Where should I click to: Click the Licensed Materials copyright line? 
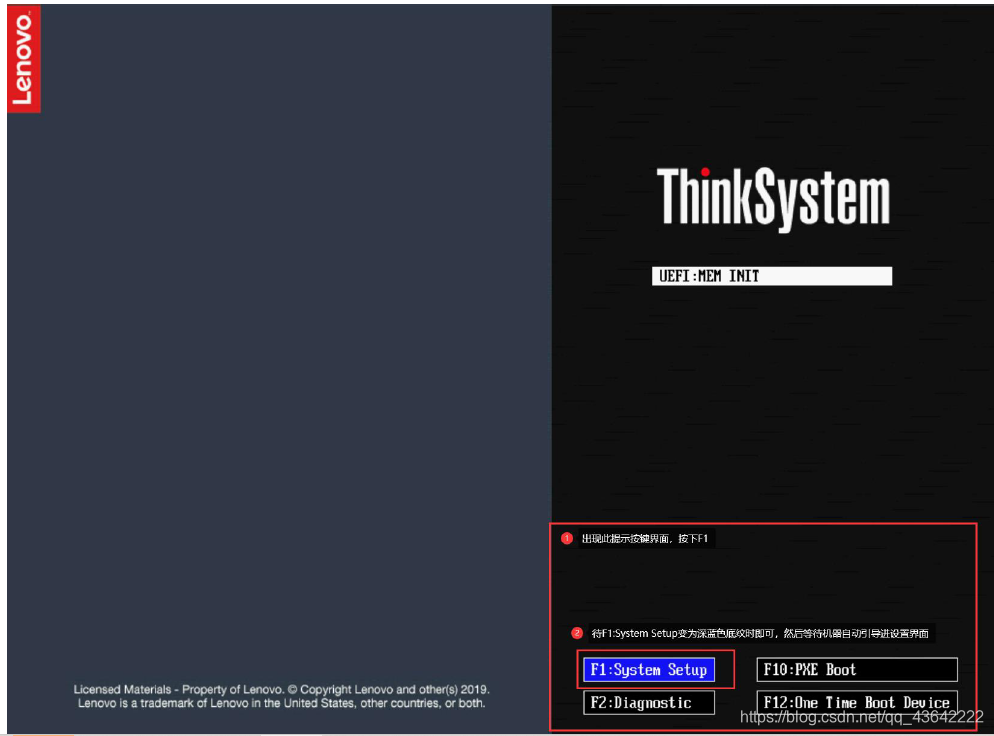pos(281,689)
